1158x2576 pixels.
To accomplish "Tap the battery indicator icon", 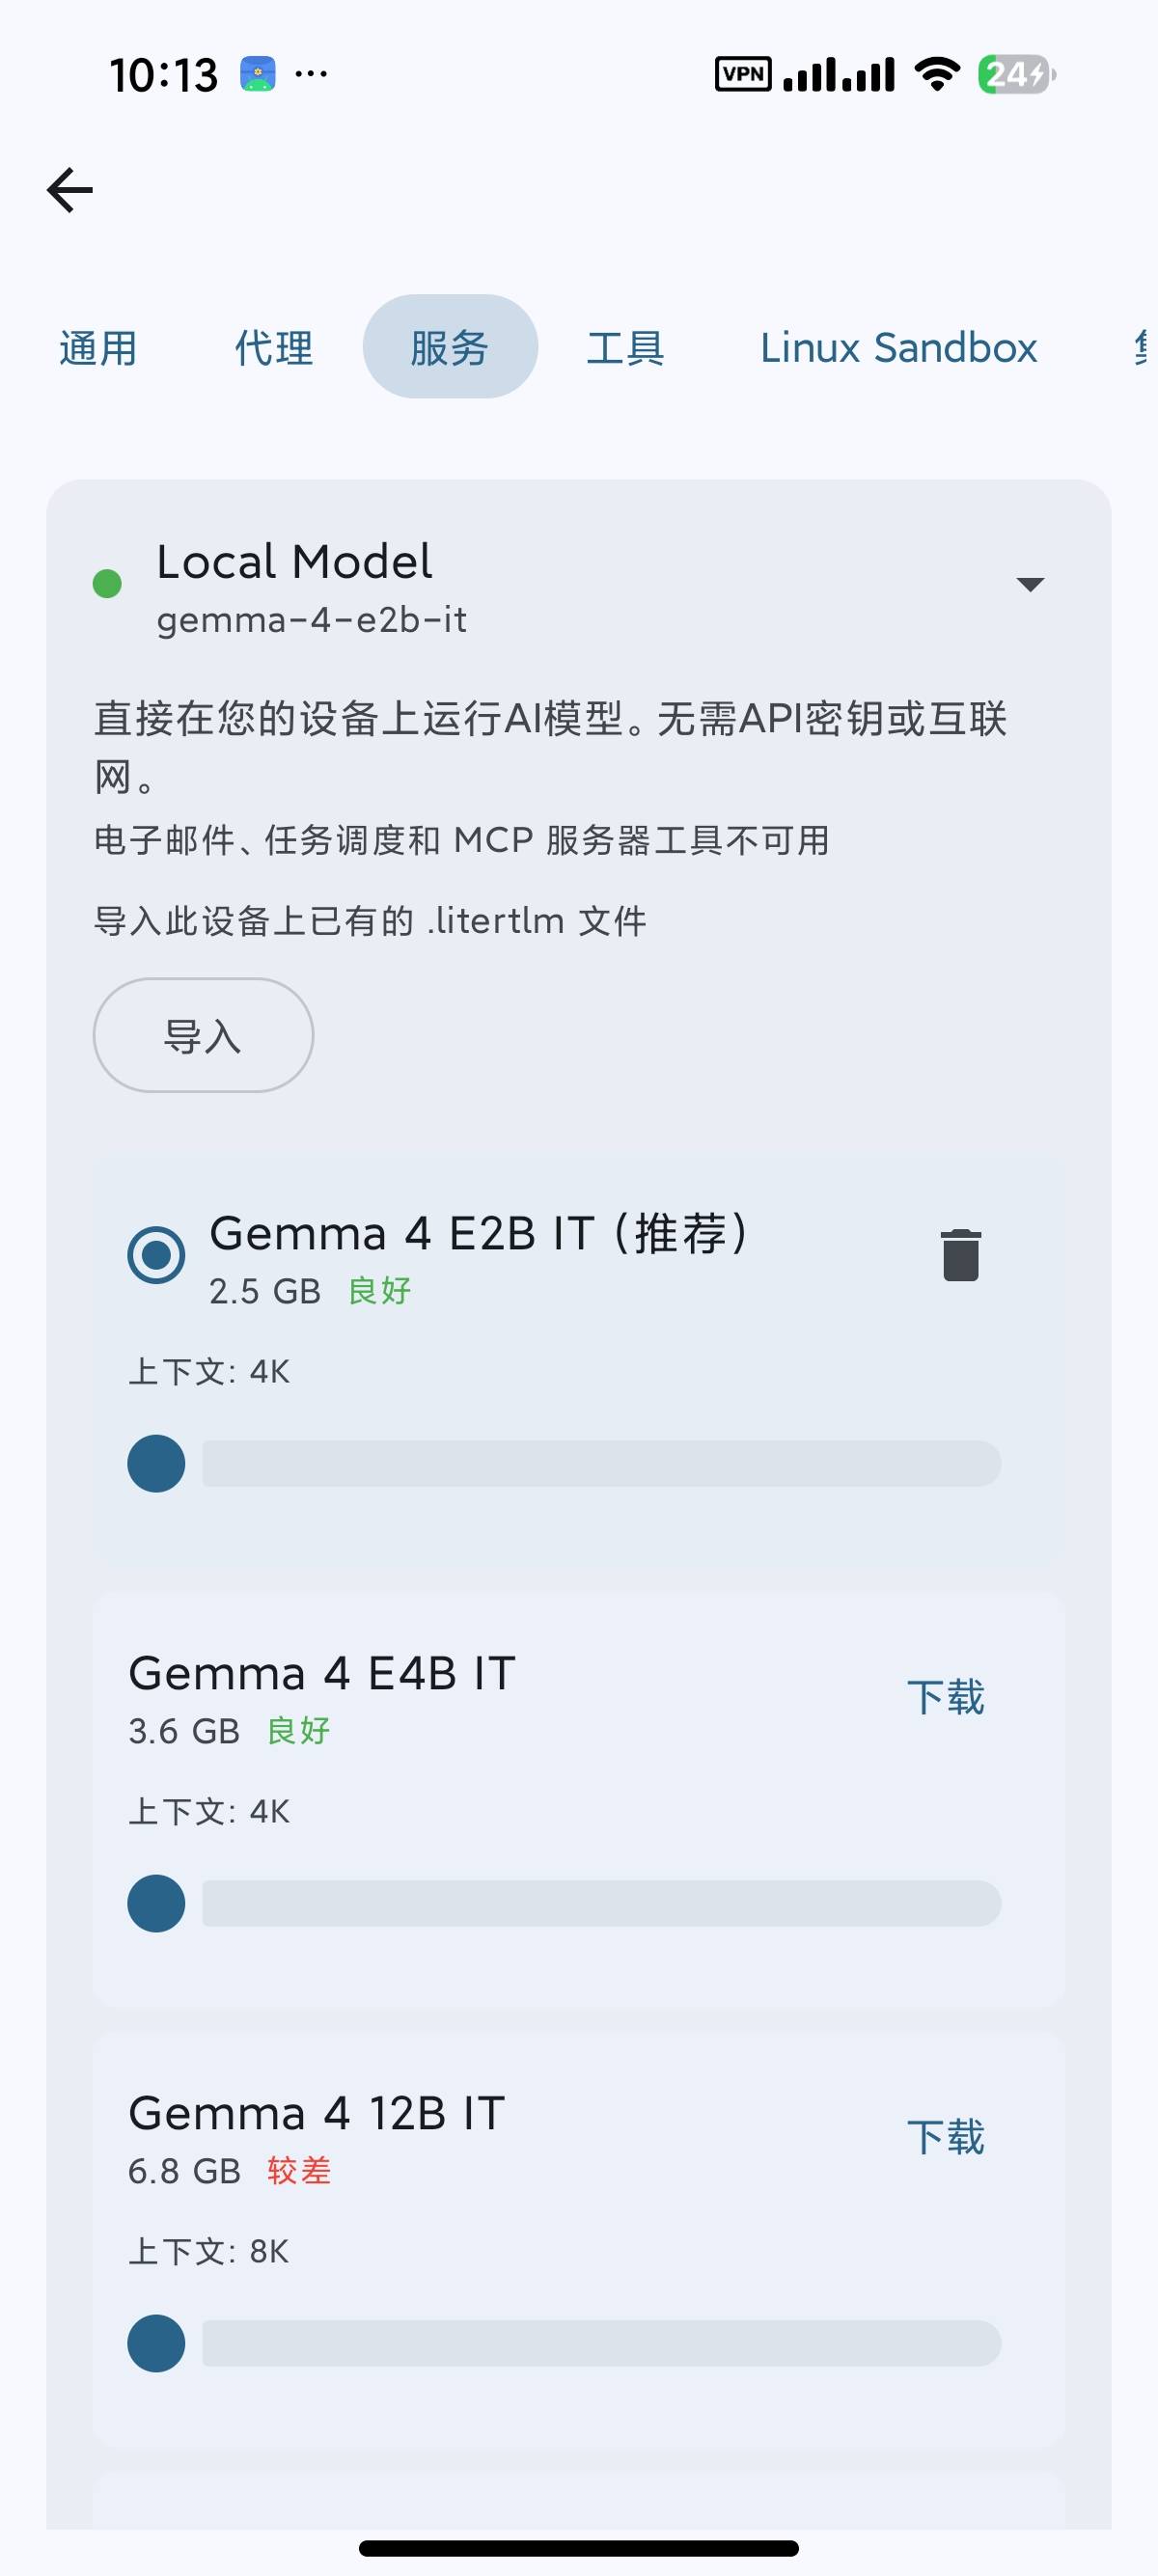I will [x=1016, y=74].
